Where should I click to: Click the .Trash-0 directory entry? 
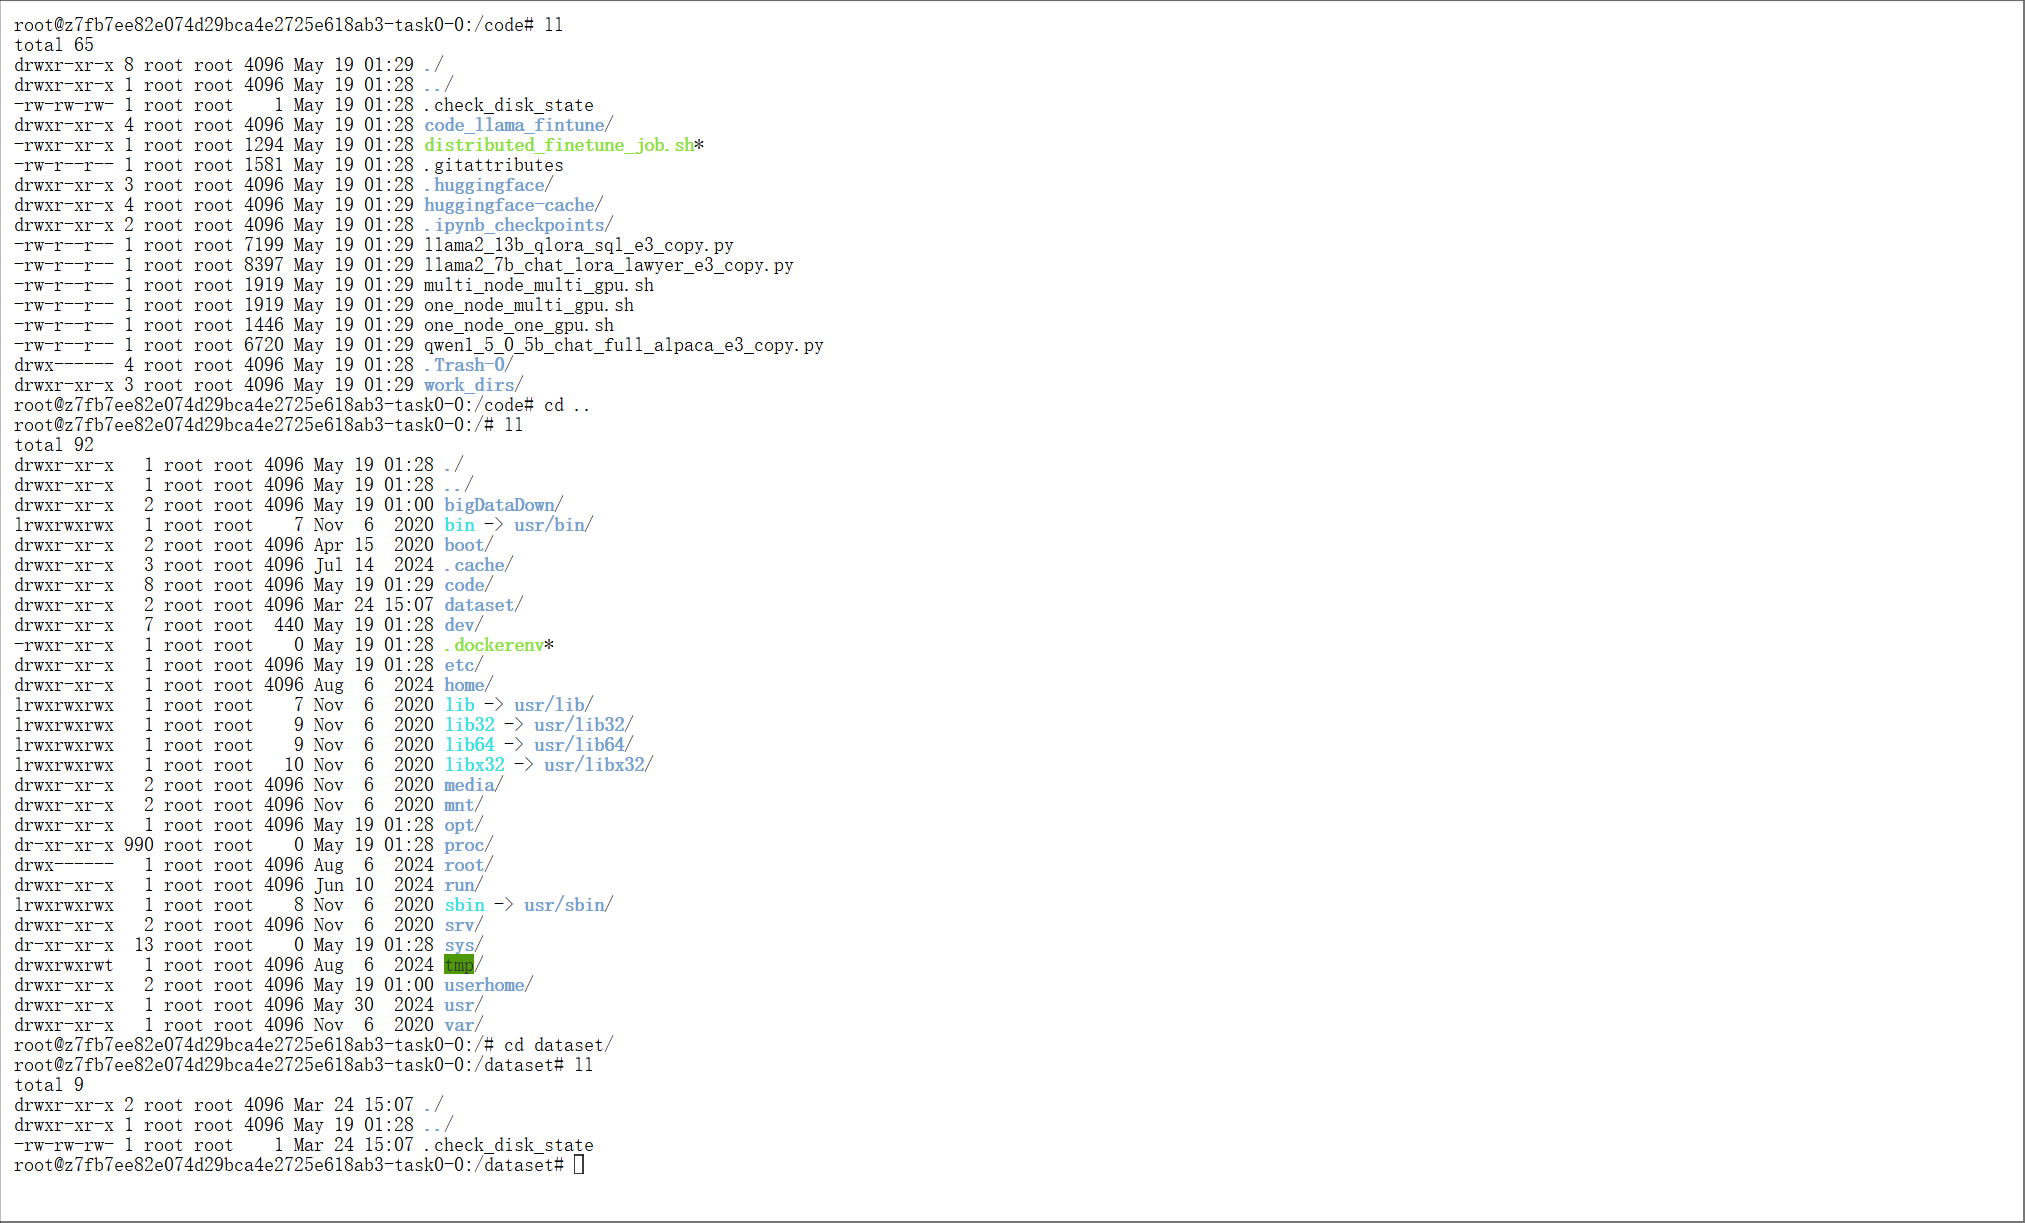point(464,365)
